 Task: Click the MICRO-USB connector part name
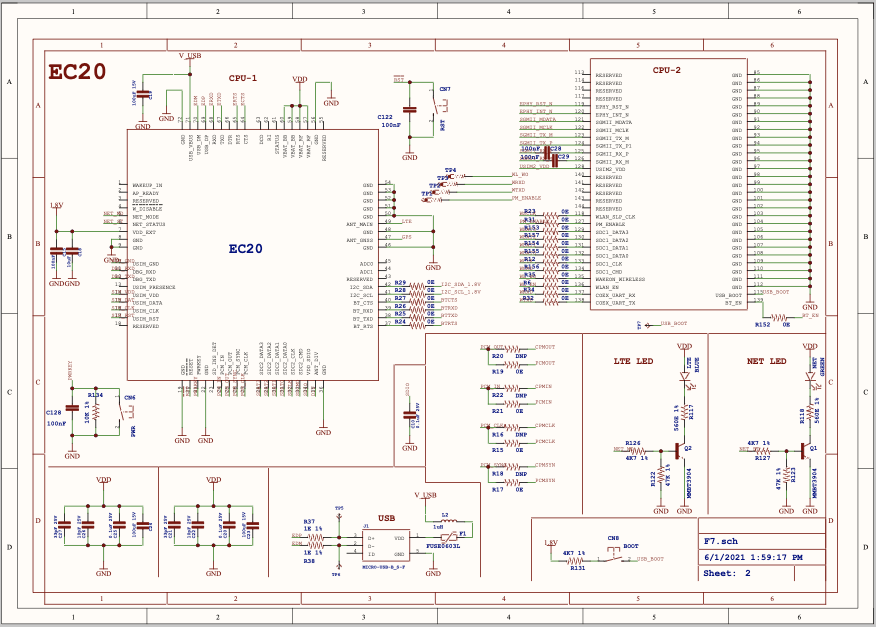coord(383,567)
